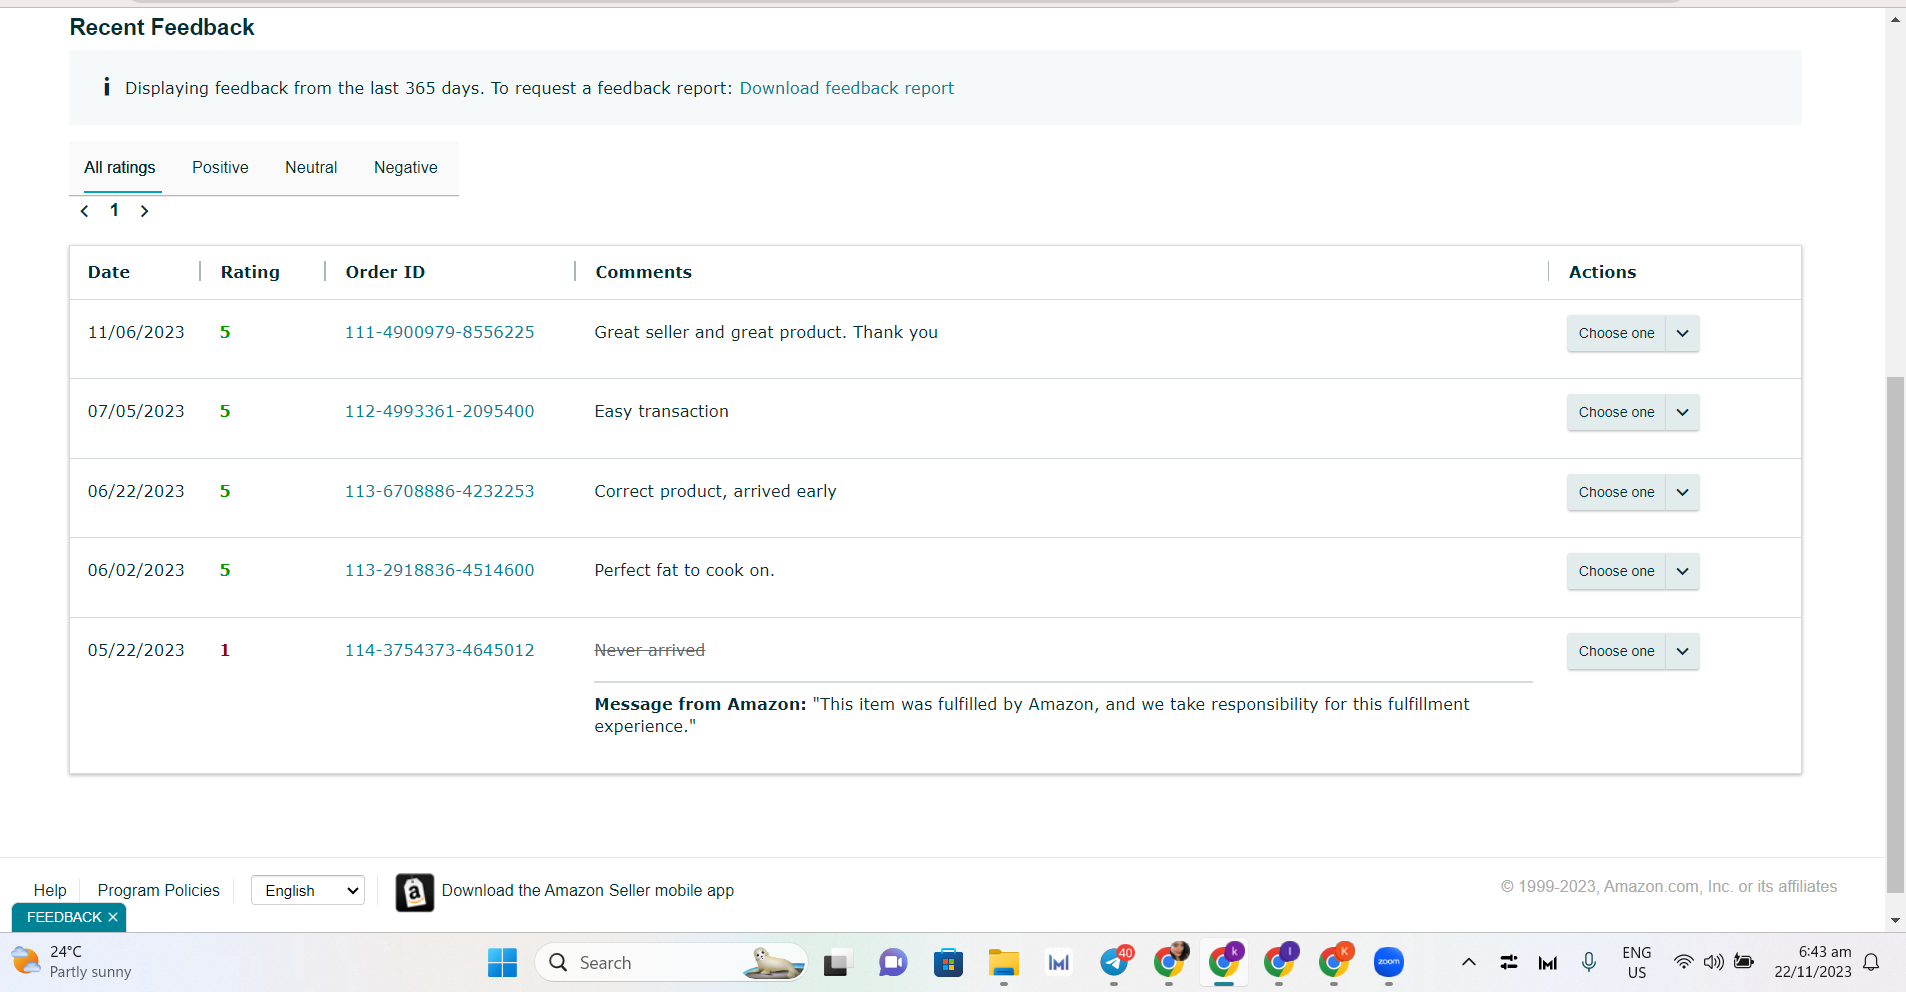Open the notifications bell icon

[1872, 962]
